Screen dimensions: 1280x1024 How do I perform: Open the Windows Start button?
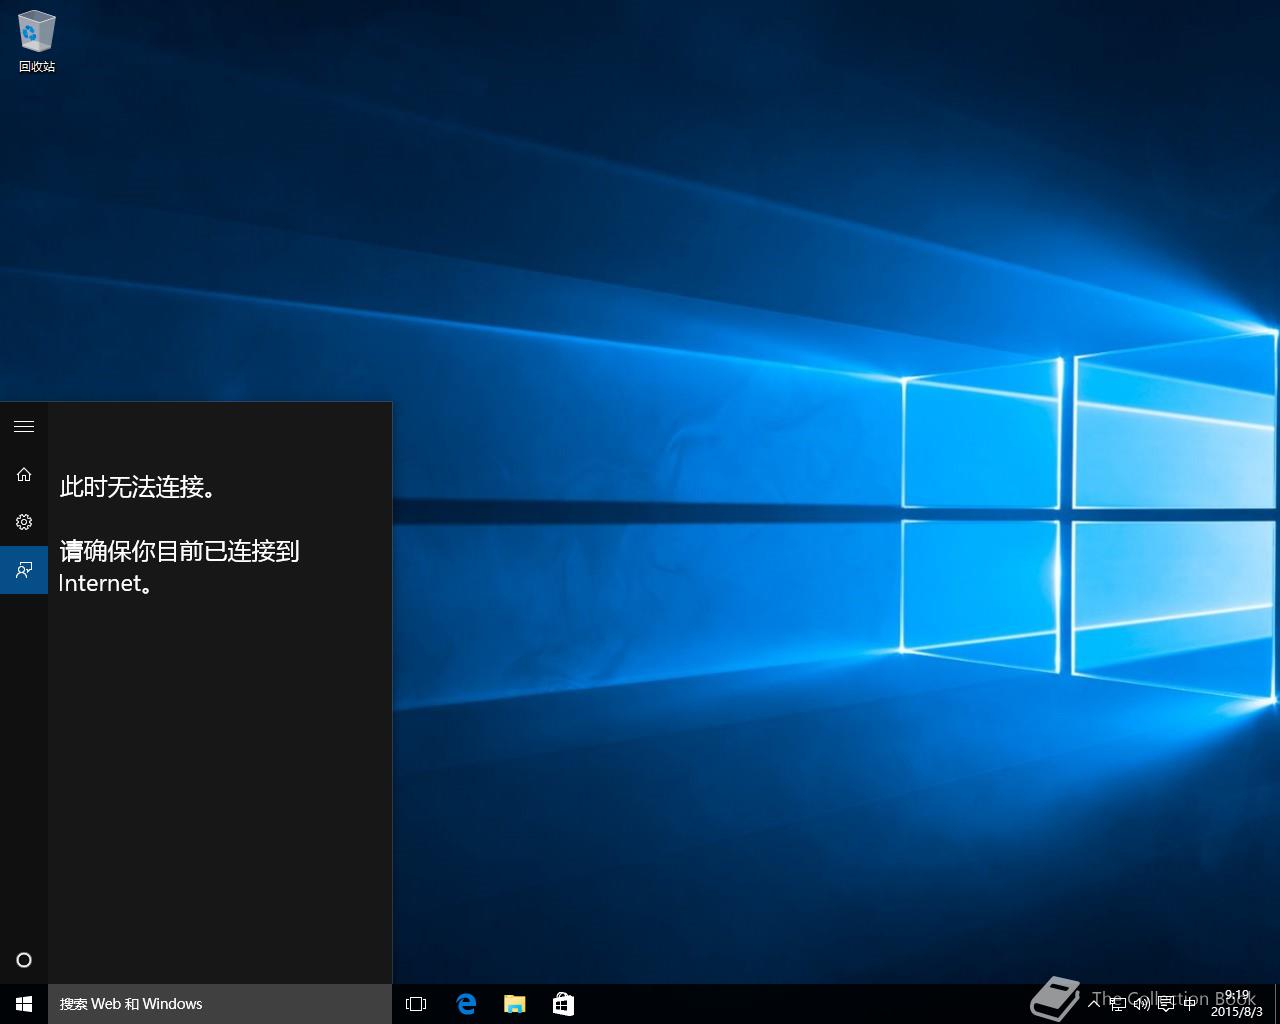[24, 1004]
